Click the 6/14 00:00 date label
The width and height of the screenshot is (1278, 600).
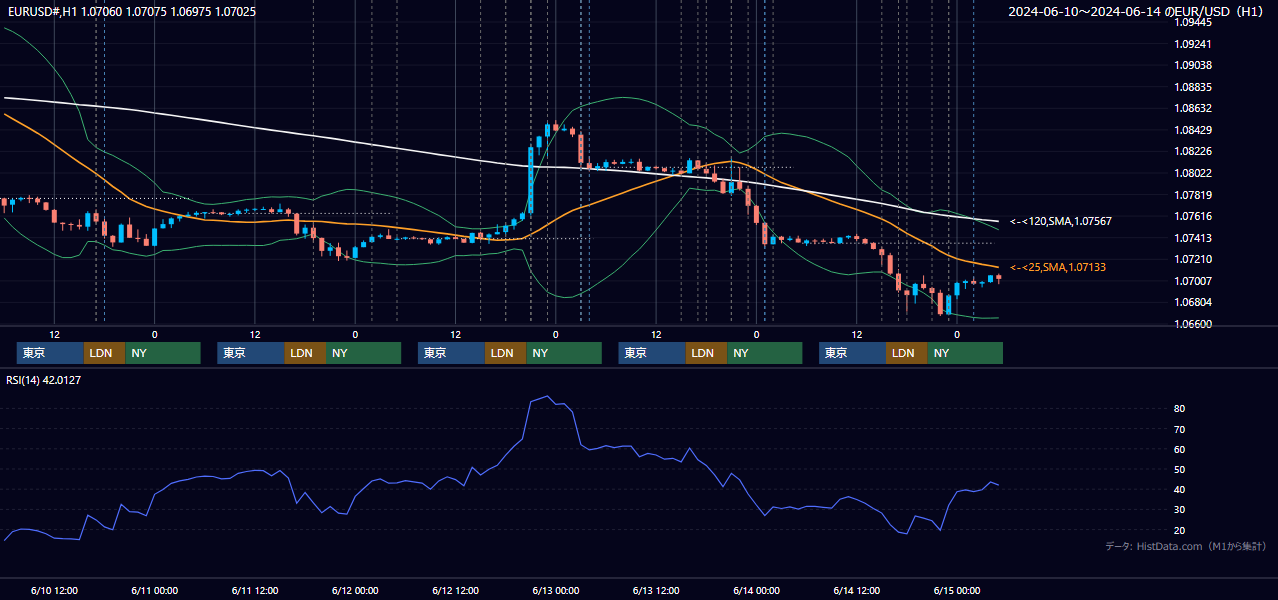[757, 590]
